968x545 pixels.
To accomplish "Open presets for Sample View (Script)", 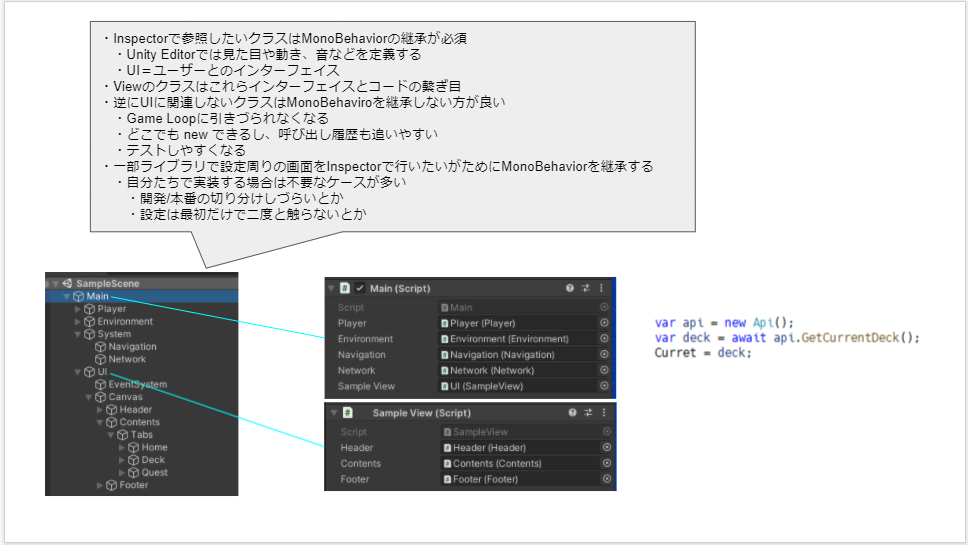I will 588,412.
